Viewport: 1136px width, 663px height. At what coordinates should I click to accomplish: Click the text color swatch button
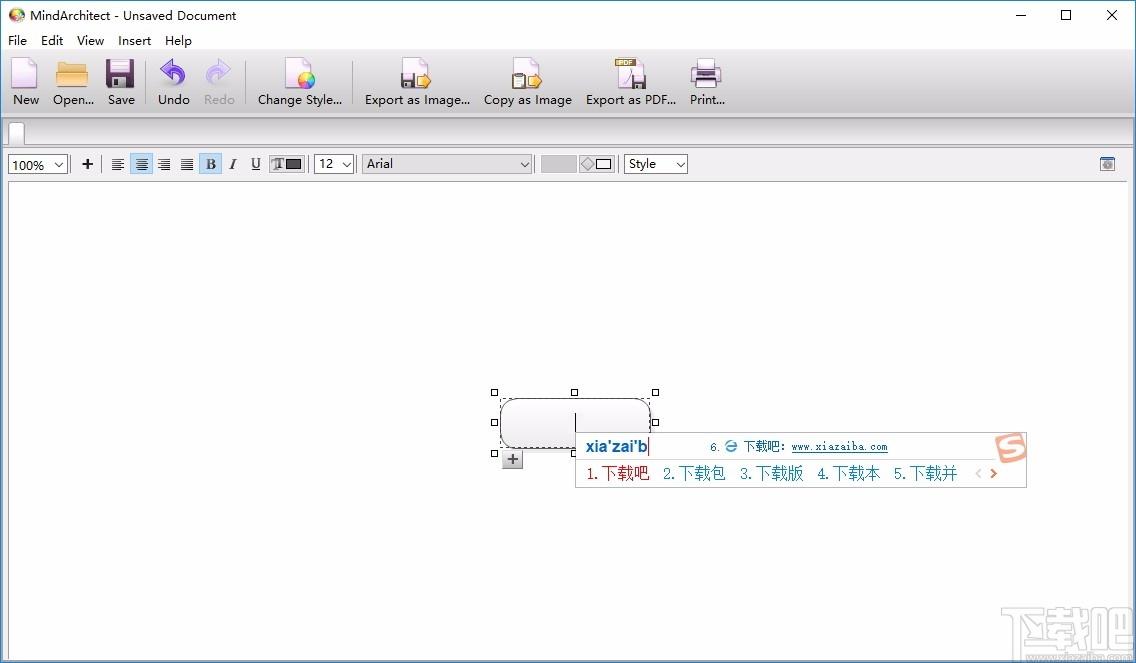287,164
